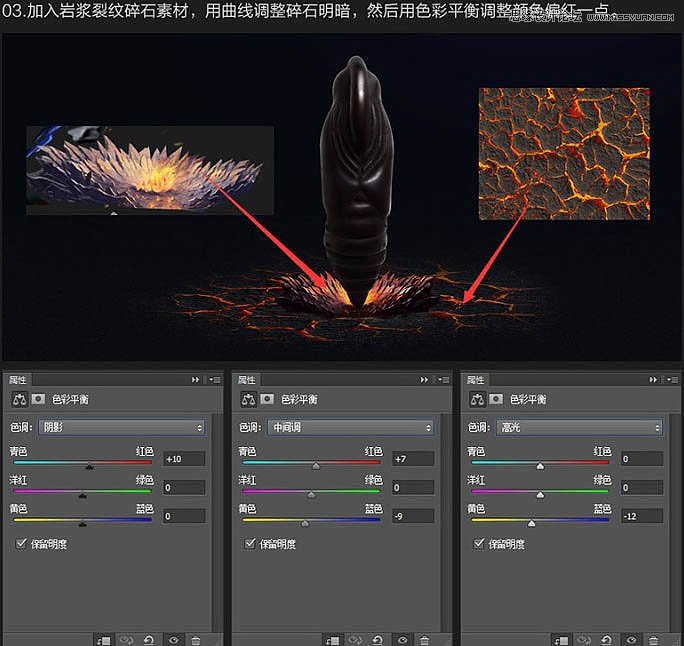Viewport: 684px width, 646px height.
Task: Reset adjustment defaults in Midtones panel
Action: coord(378,640)
